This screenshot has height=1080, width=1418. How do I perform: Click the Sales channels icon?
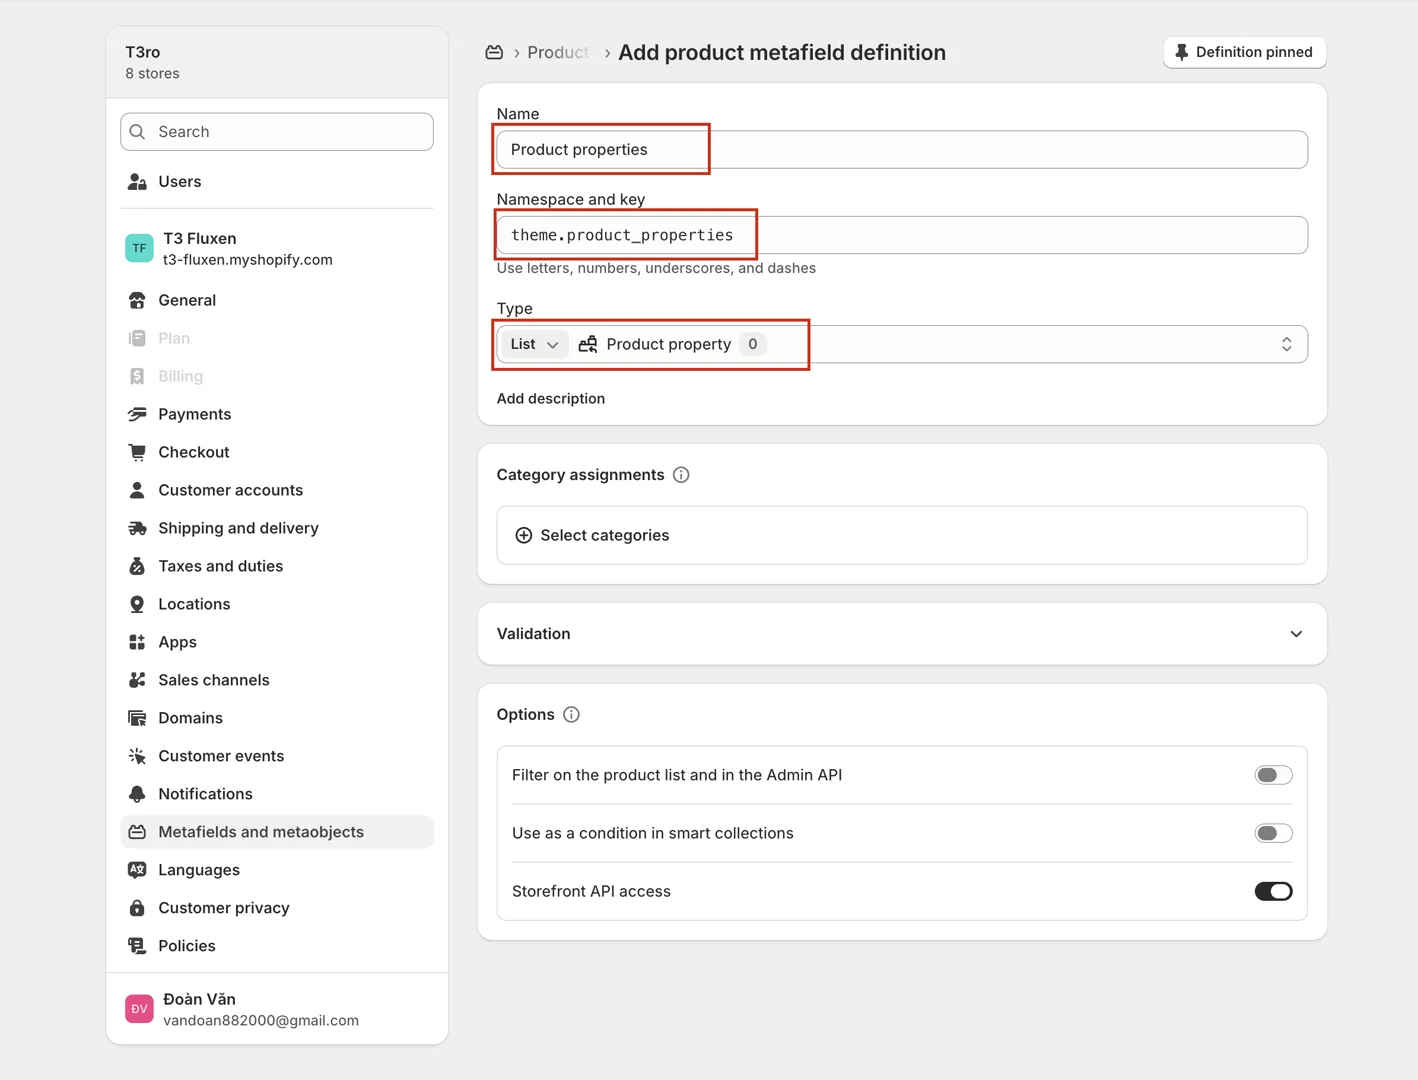[137, 680]
